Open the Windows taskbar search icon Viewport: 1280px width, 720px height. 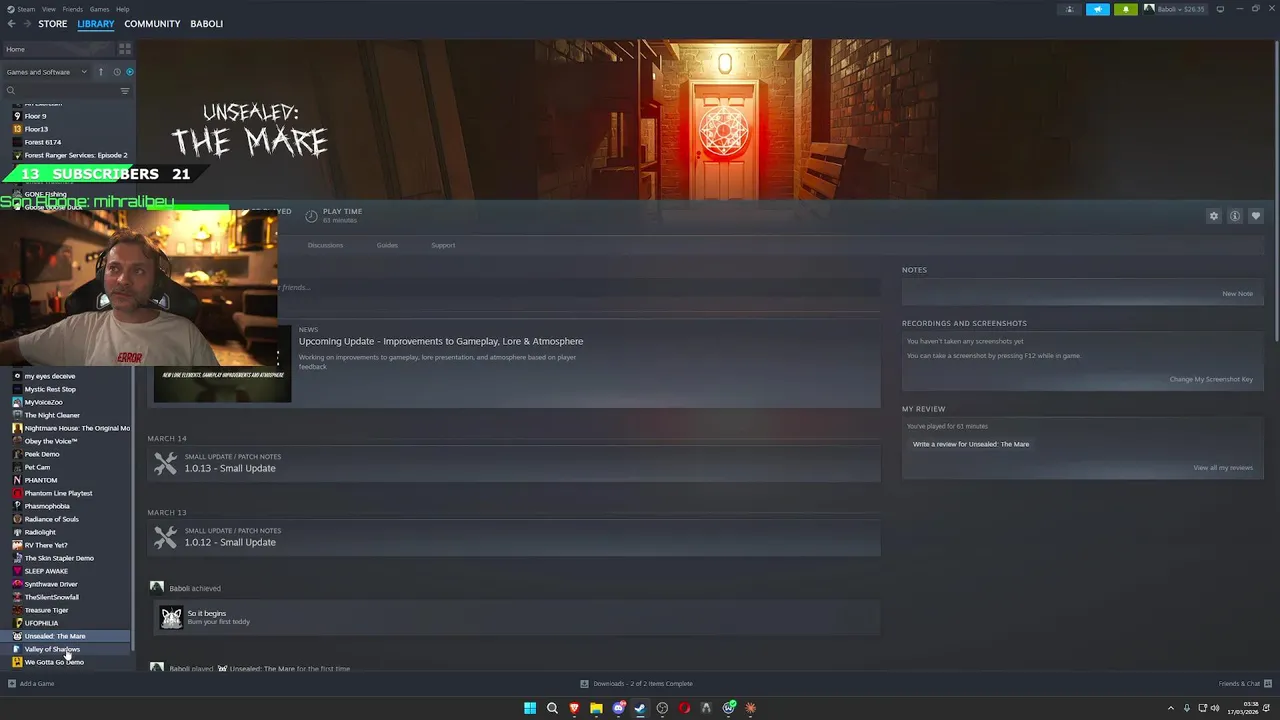point(552,708)
